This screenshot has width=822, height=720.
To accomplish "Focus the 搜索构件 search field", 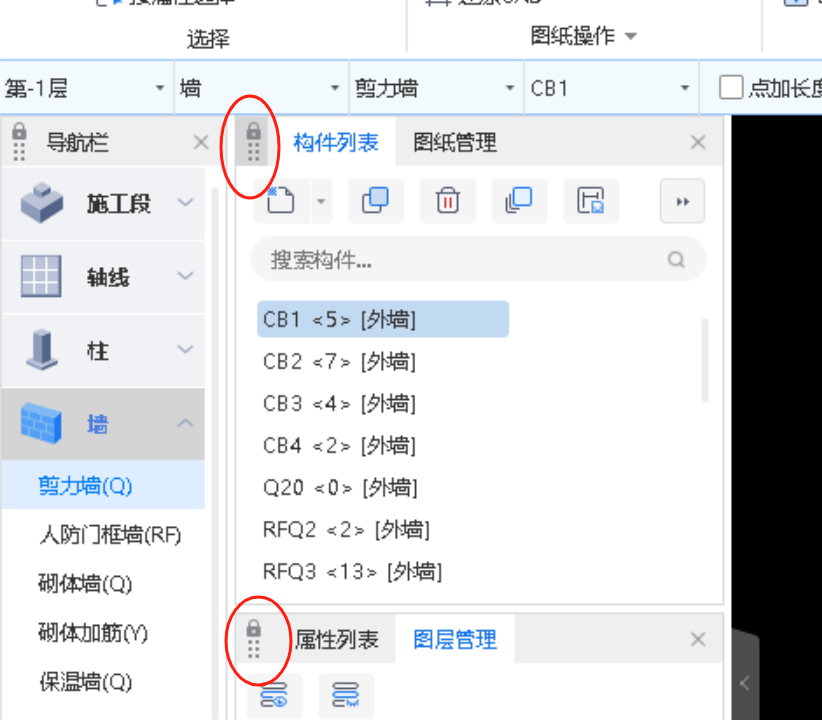I will [478, 260].
